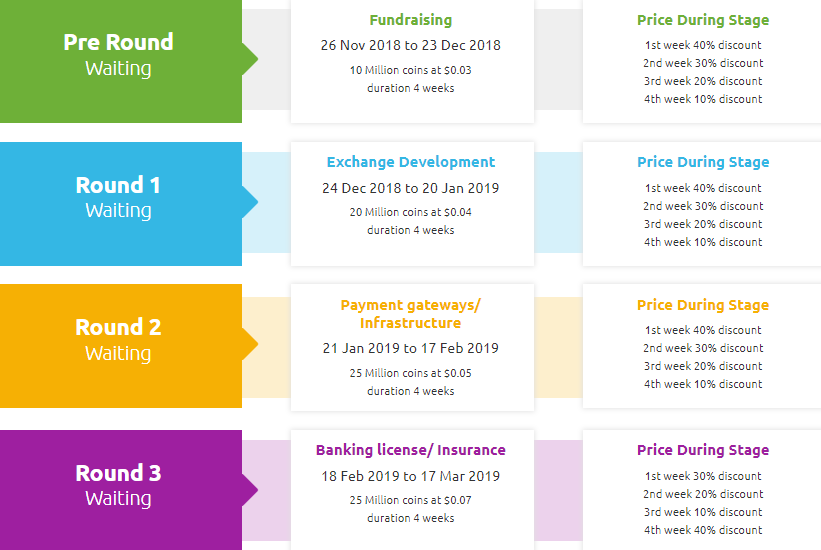Click the 25 Million coins at $0.07 text

point(410,500)
